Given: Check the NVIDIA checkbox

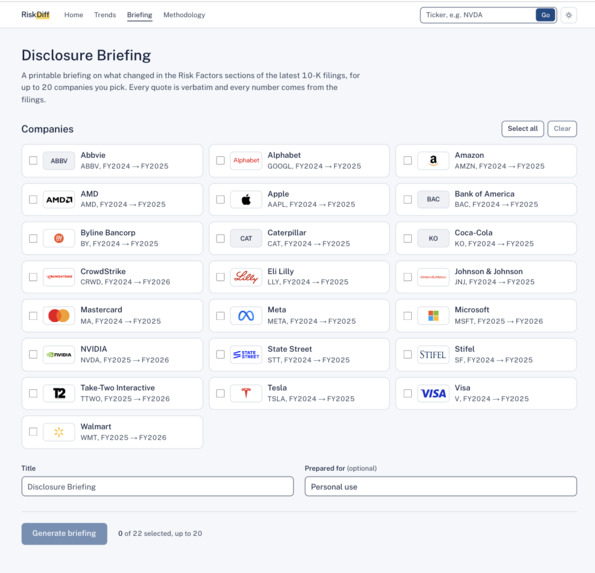Looking at the screenshot, I should [33, 355].
